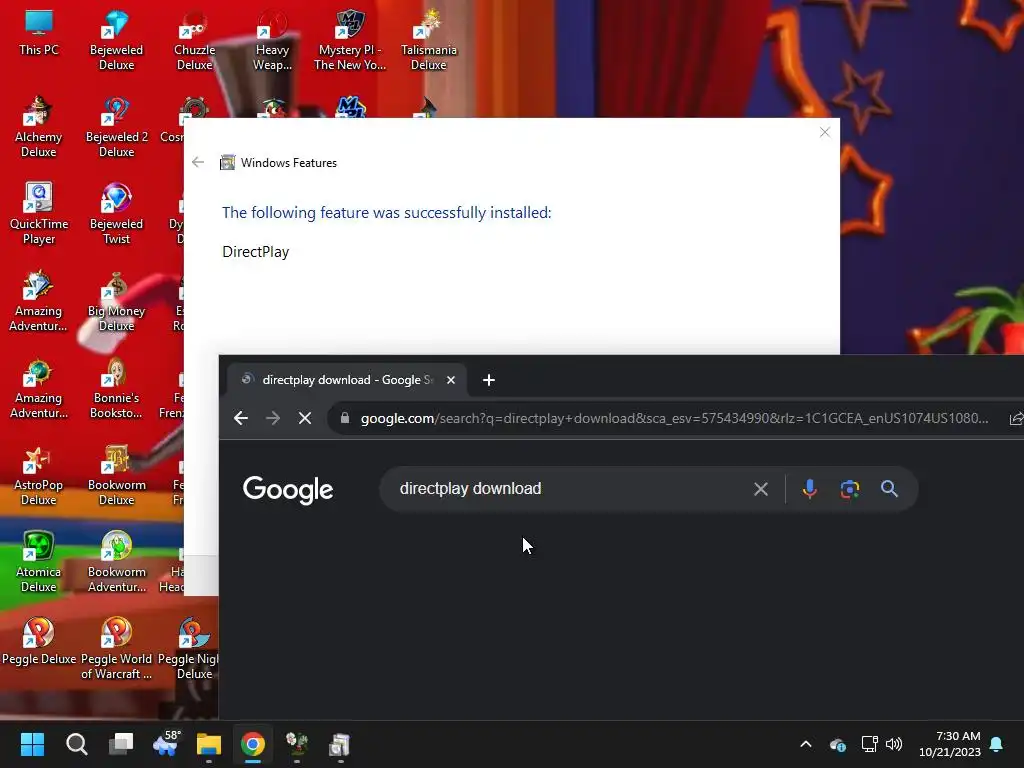Click the directplay download search field
The image size is (1024, 768).
point(568,488)
